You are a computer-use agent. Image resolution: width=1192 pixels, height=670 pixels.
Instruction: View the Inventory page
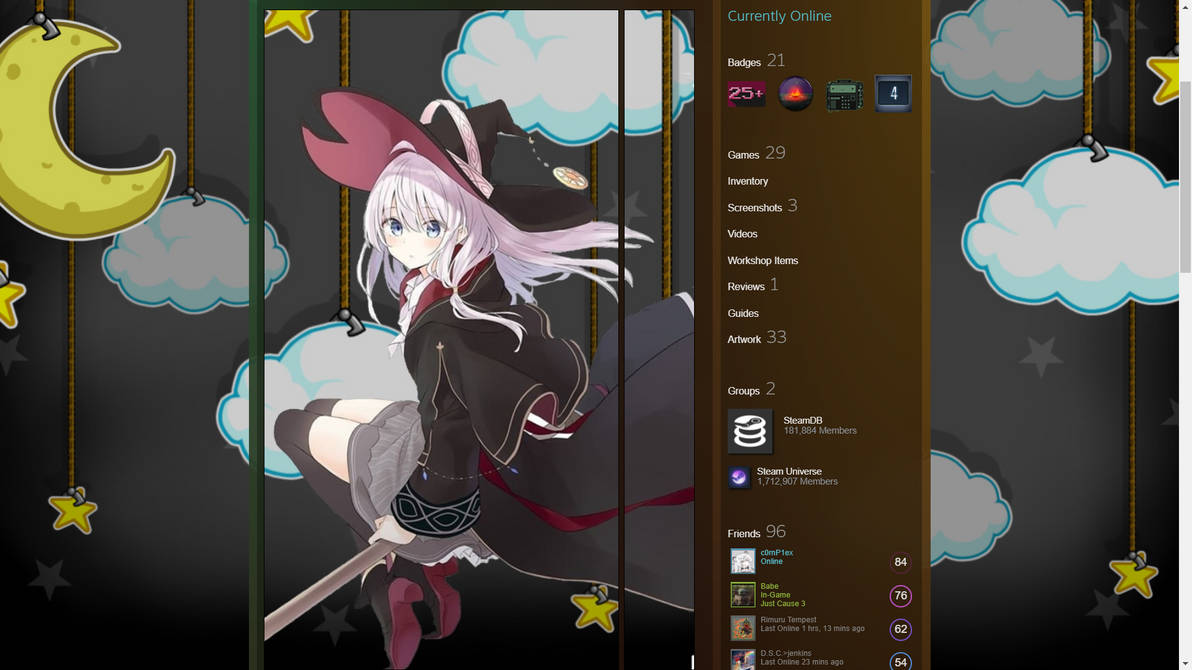tap(748, 181)
